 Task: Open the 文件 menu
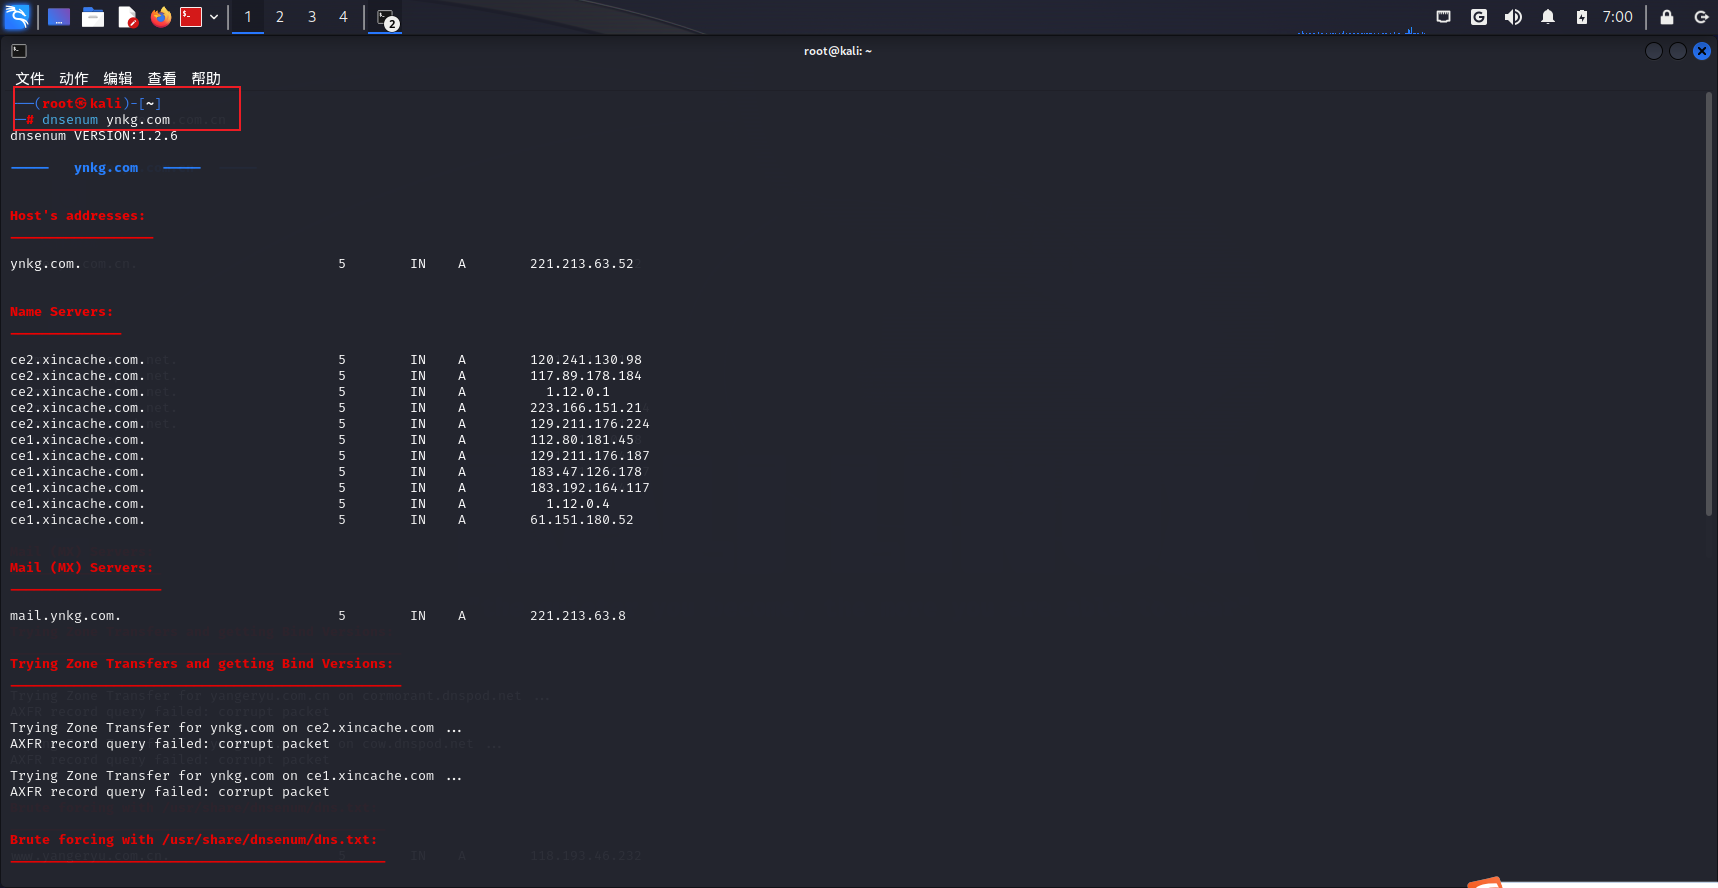point(29,78)
